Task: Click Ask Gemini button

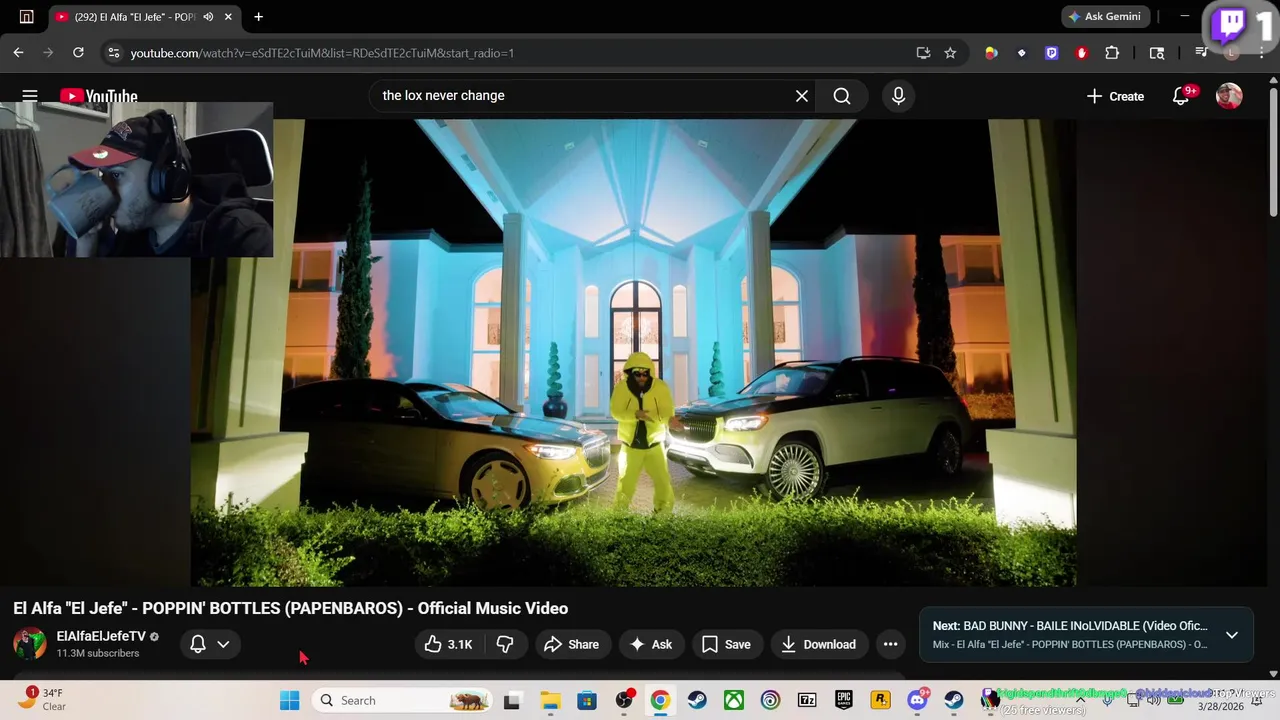Action: 1105,17
